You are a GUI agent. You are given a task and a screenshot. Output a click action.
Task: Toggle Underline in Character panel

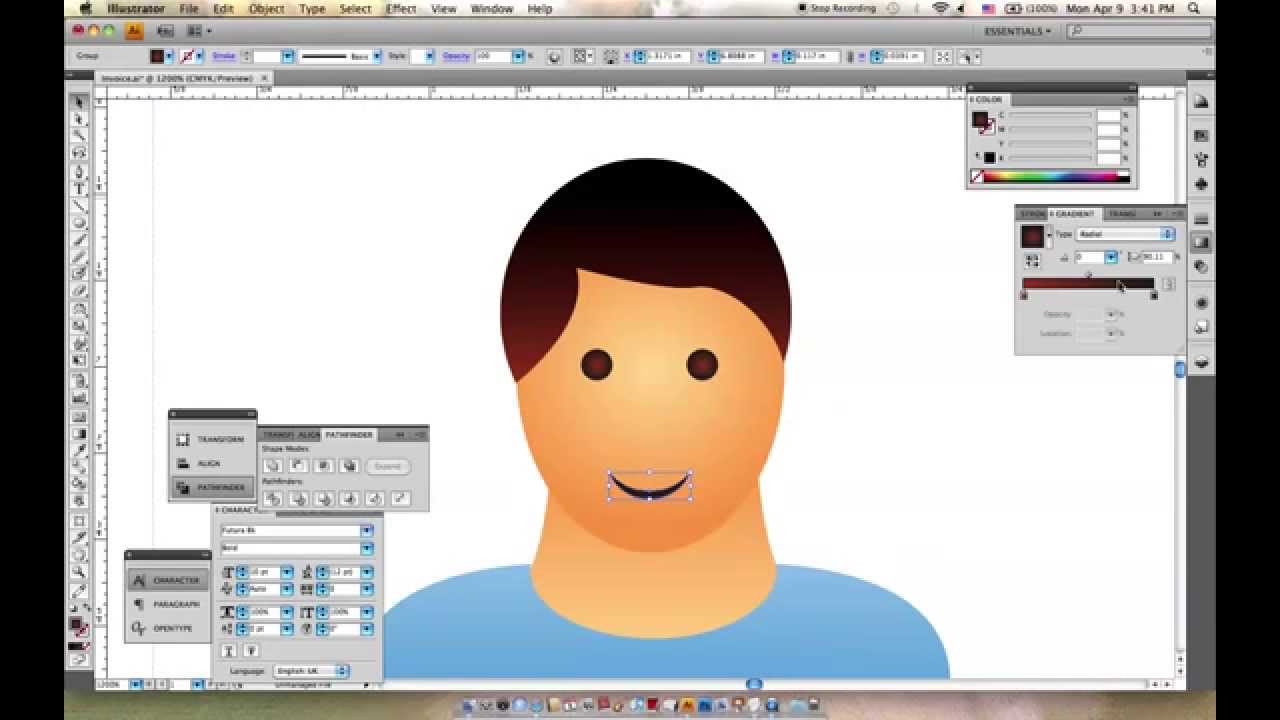229,651
